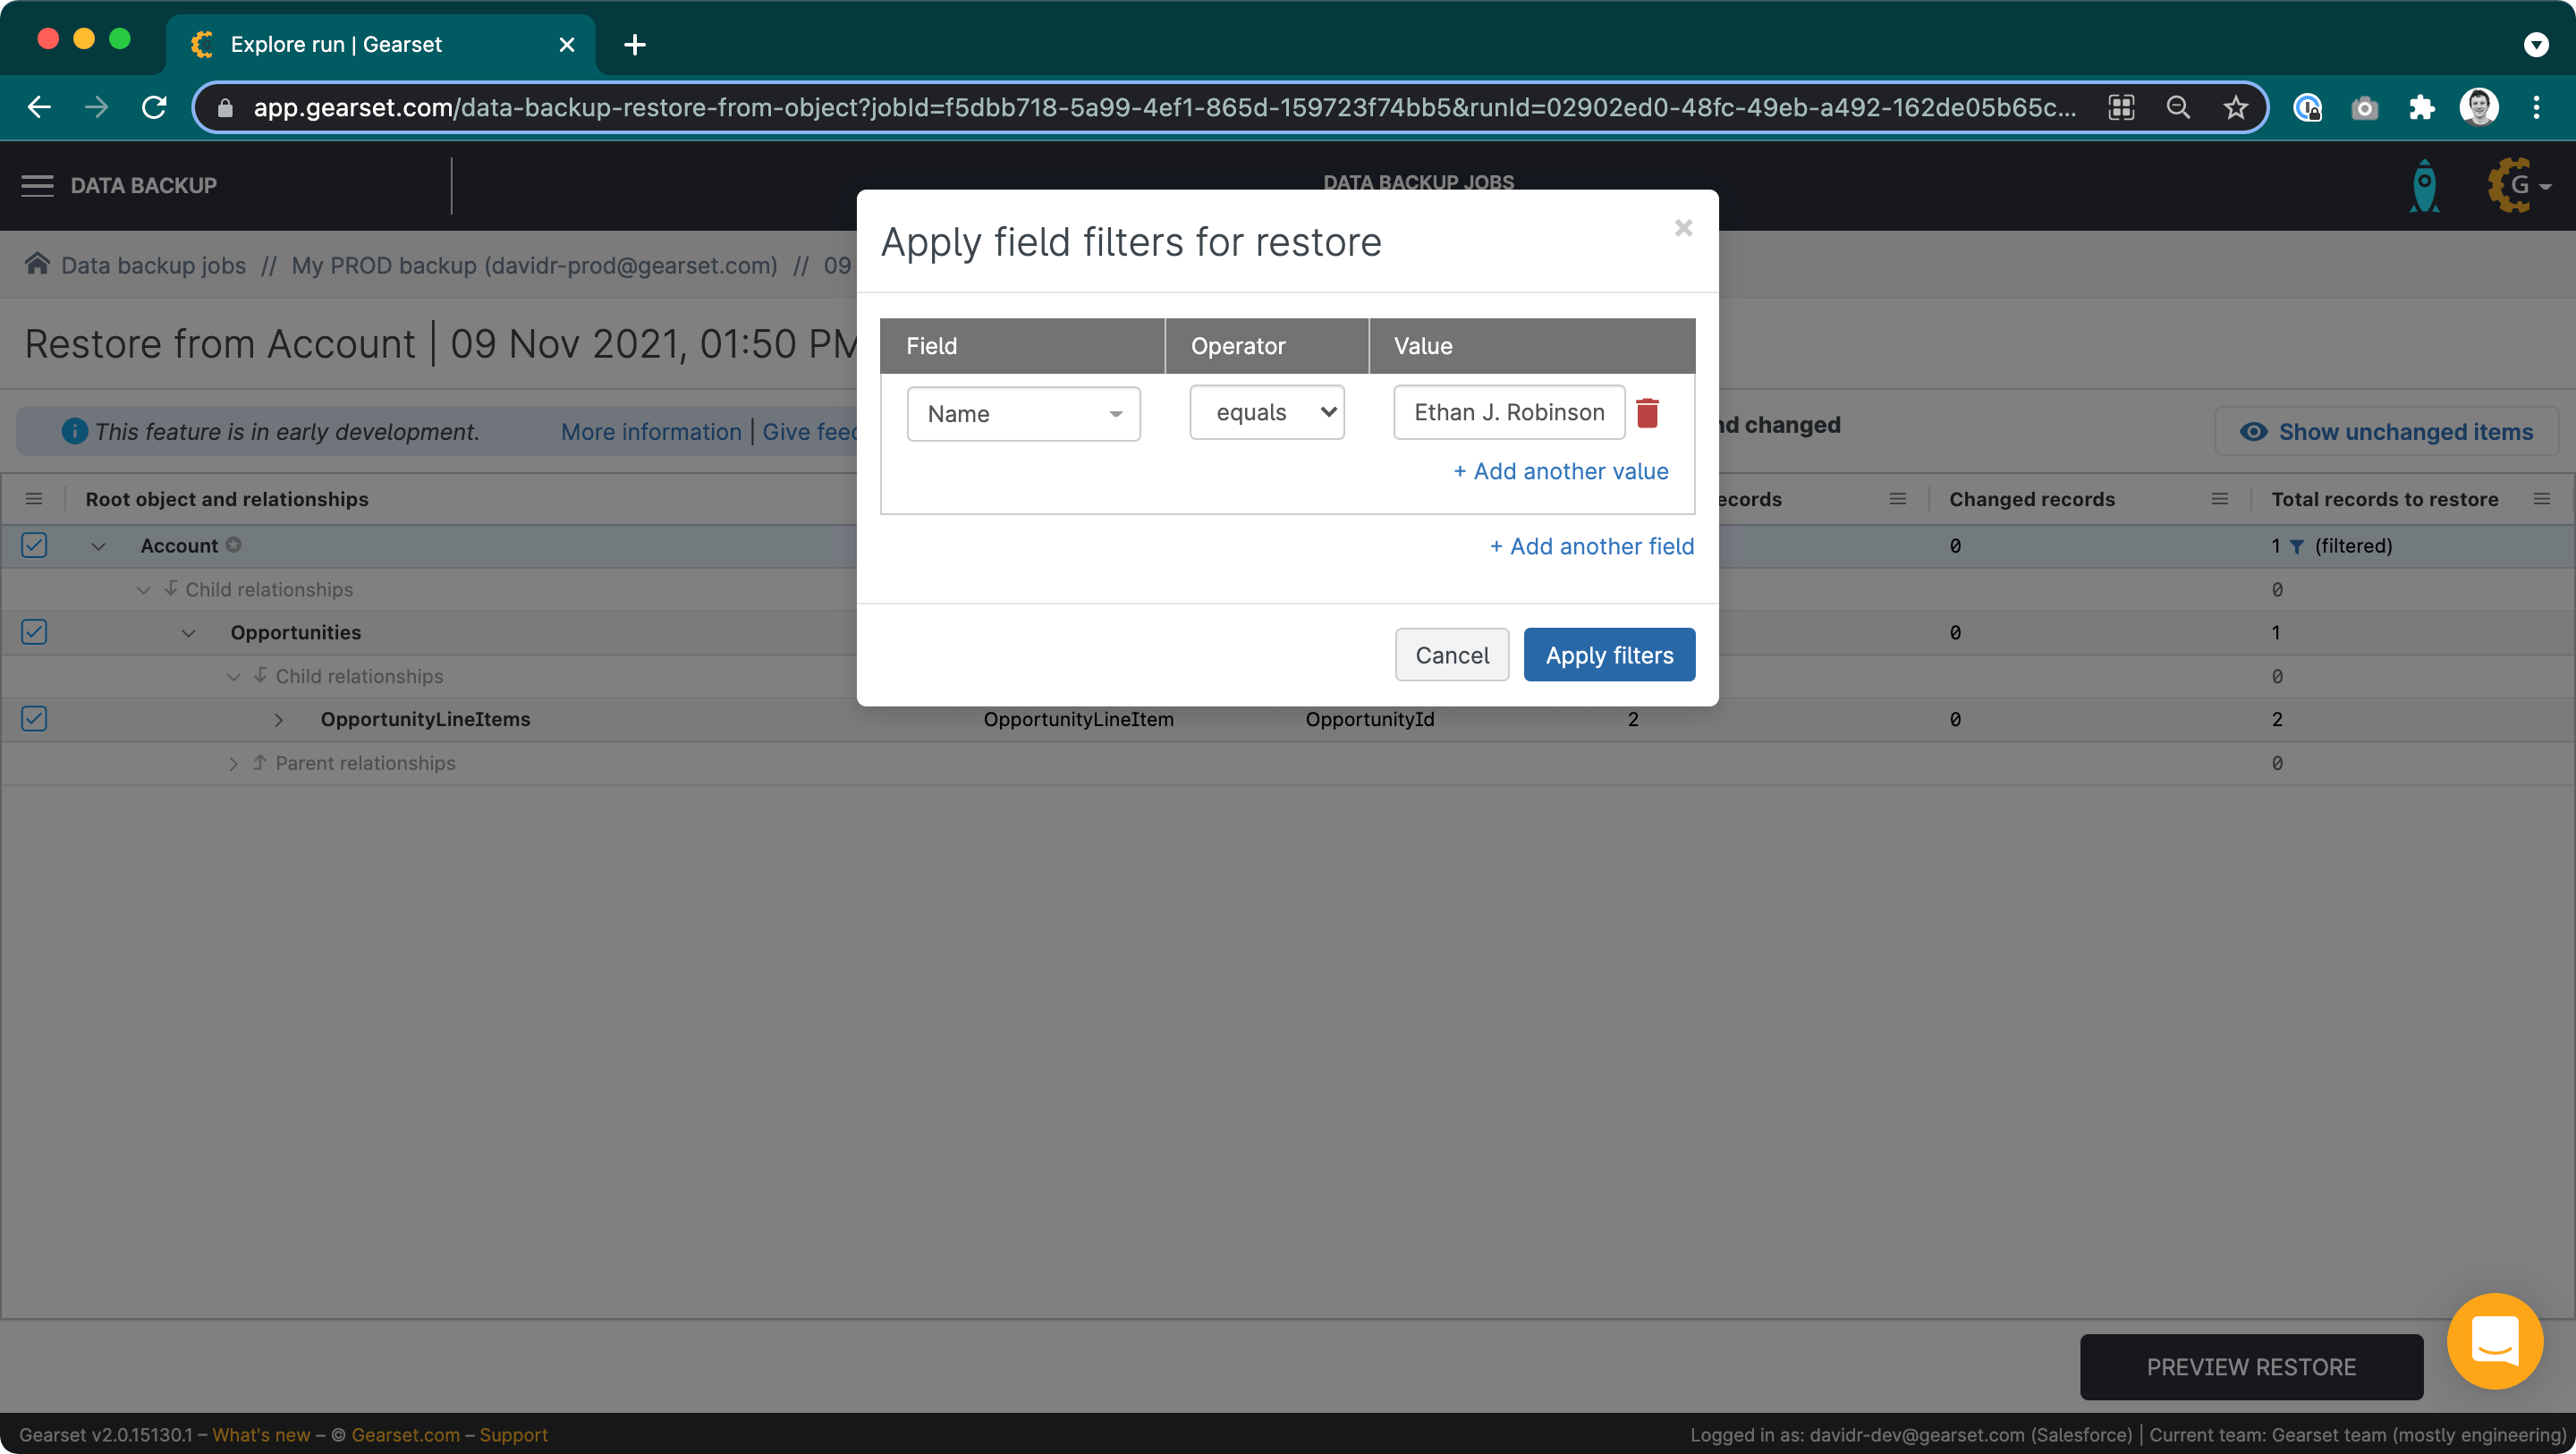Reload the page
Image resolution: width=2576 pixels, height=1454 pixels.
[154, 108]
